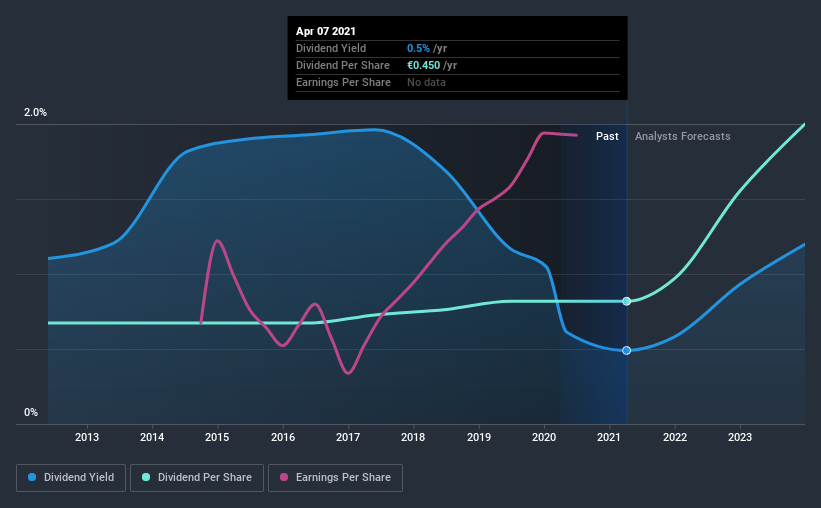Click the 2023 x-axis label
Screen dimensions: 821x508
point(740,437)
